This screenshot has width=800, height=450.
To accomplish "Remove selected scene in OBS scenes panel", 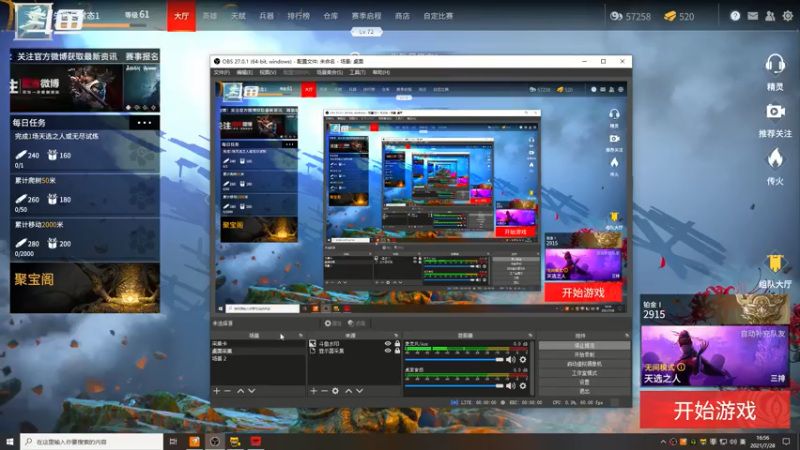I will [x=228, y=391].
